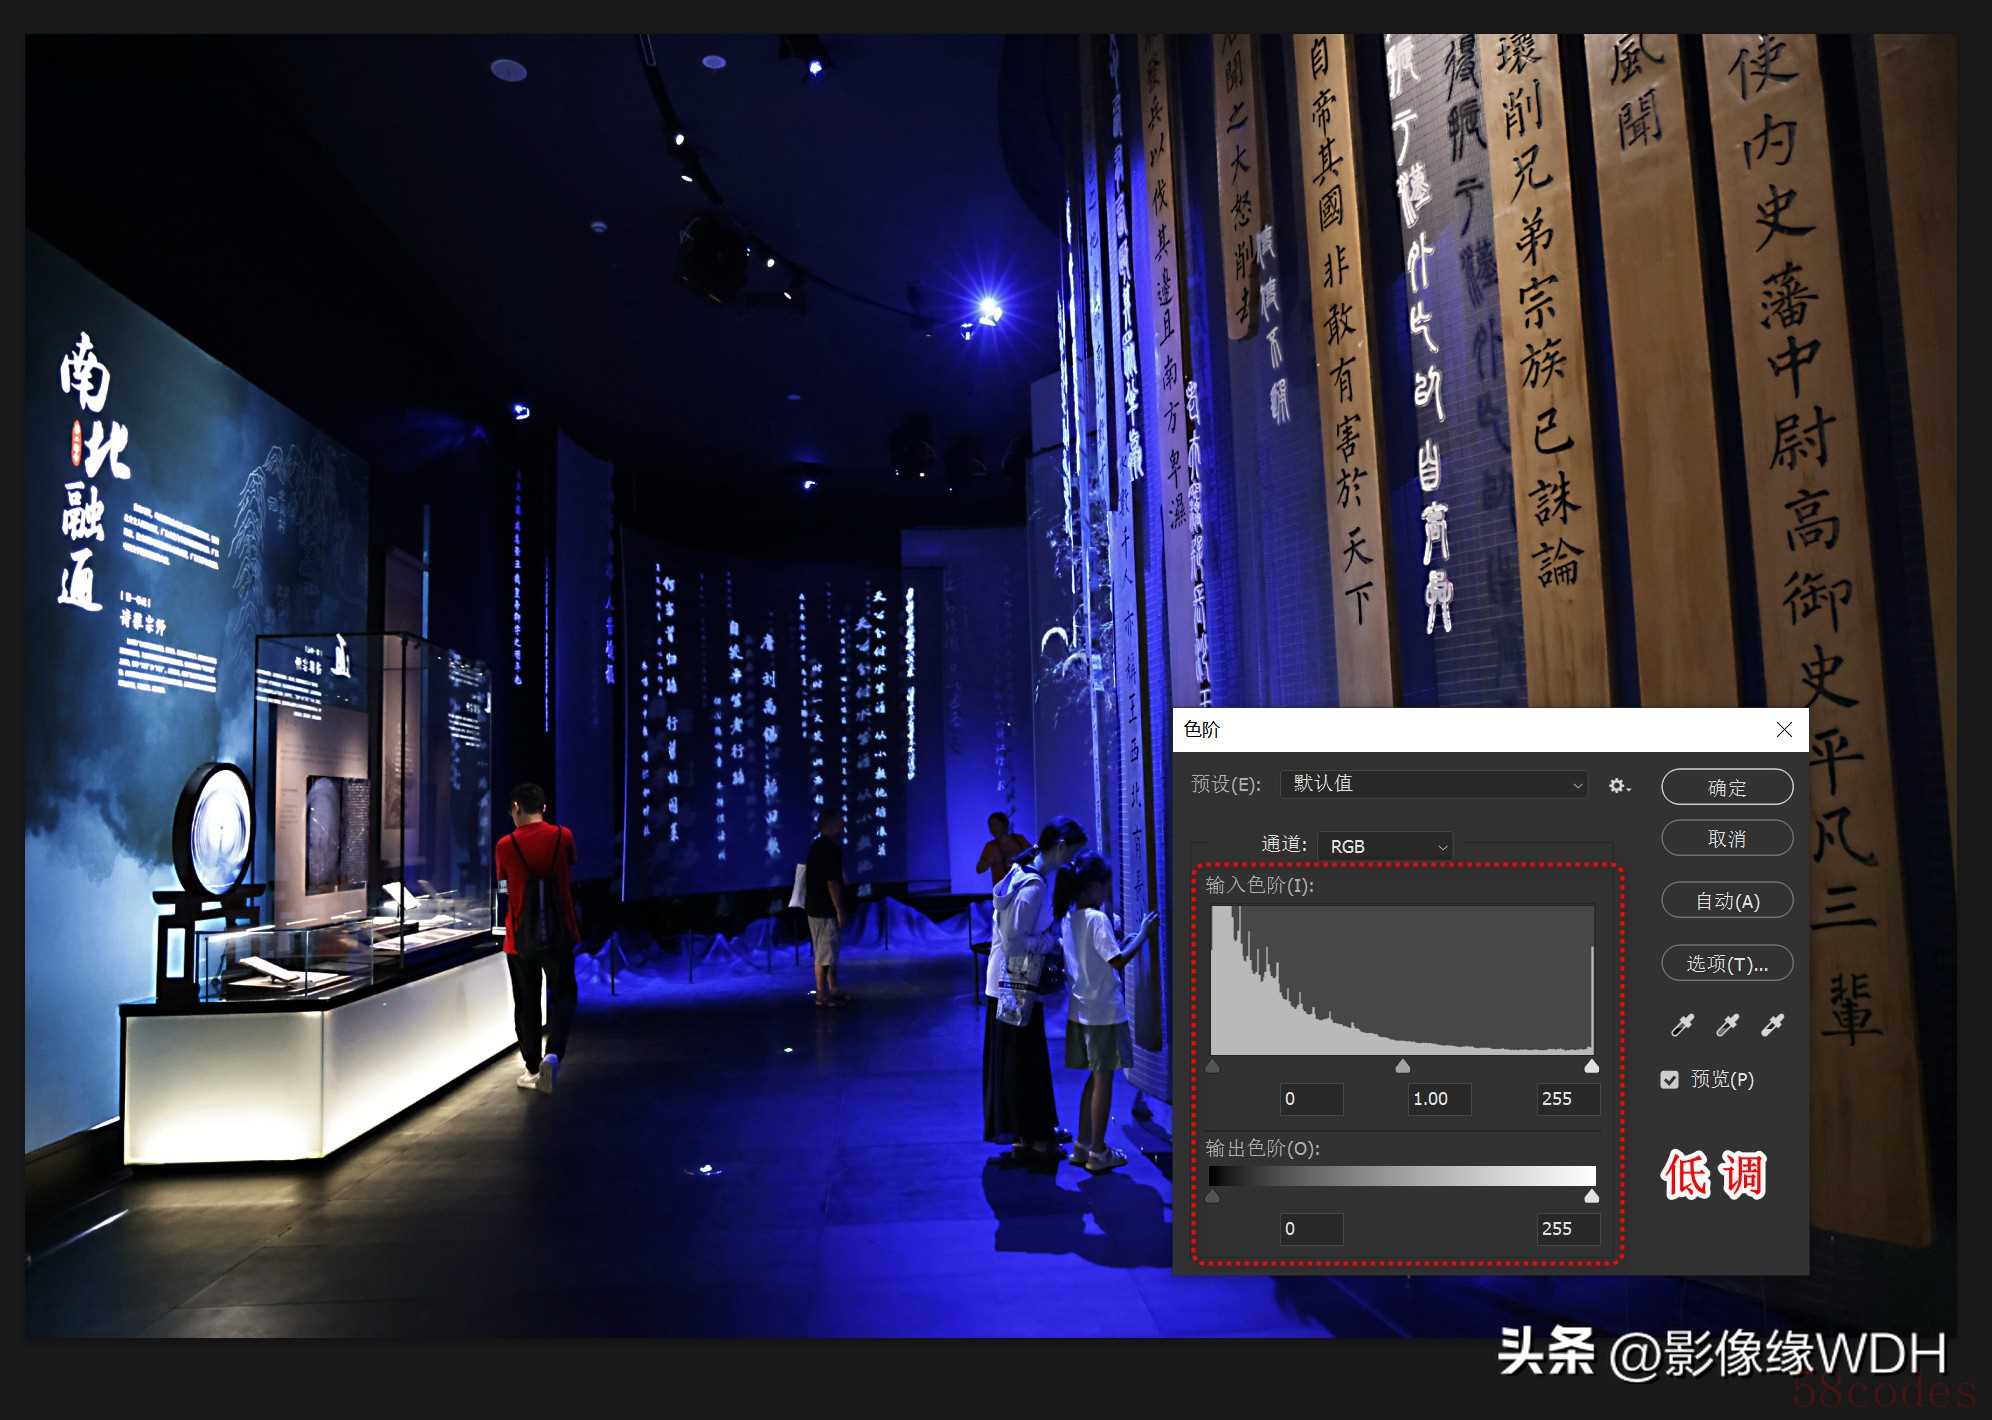
Task: Click the input shadow black slider handle
Action: coord(1213,1067)
